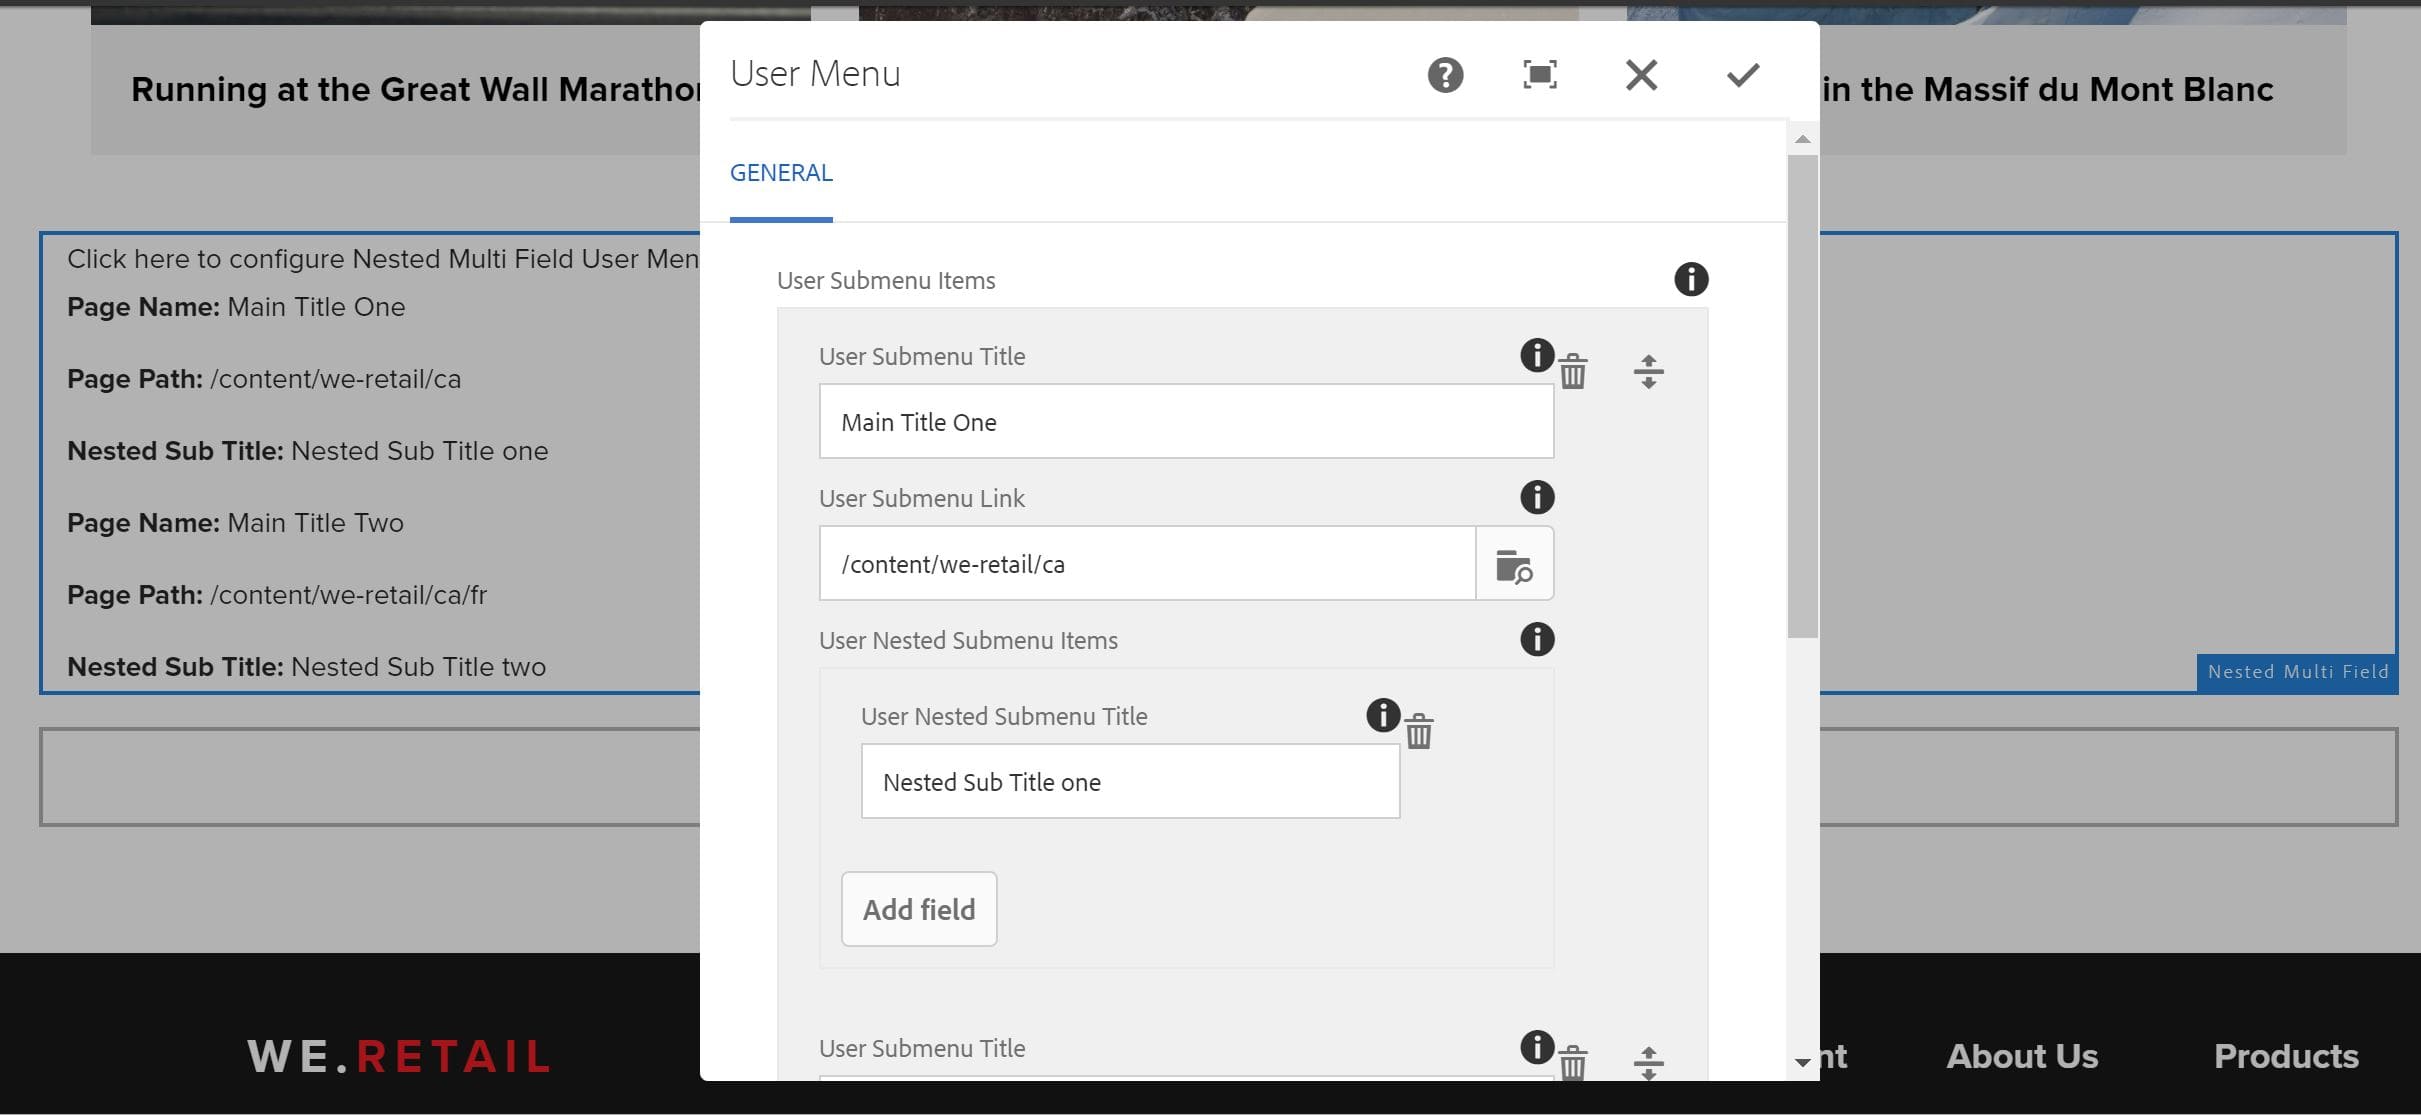2421x1115 pixels.
Task: Click the Nested Sub Title one input
Action: pos(1130,782)
